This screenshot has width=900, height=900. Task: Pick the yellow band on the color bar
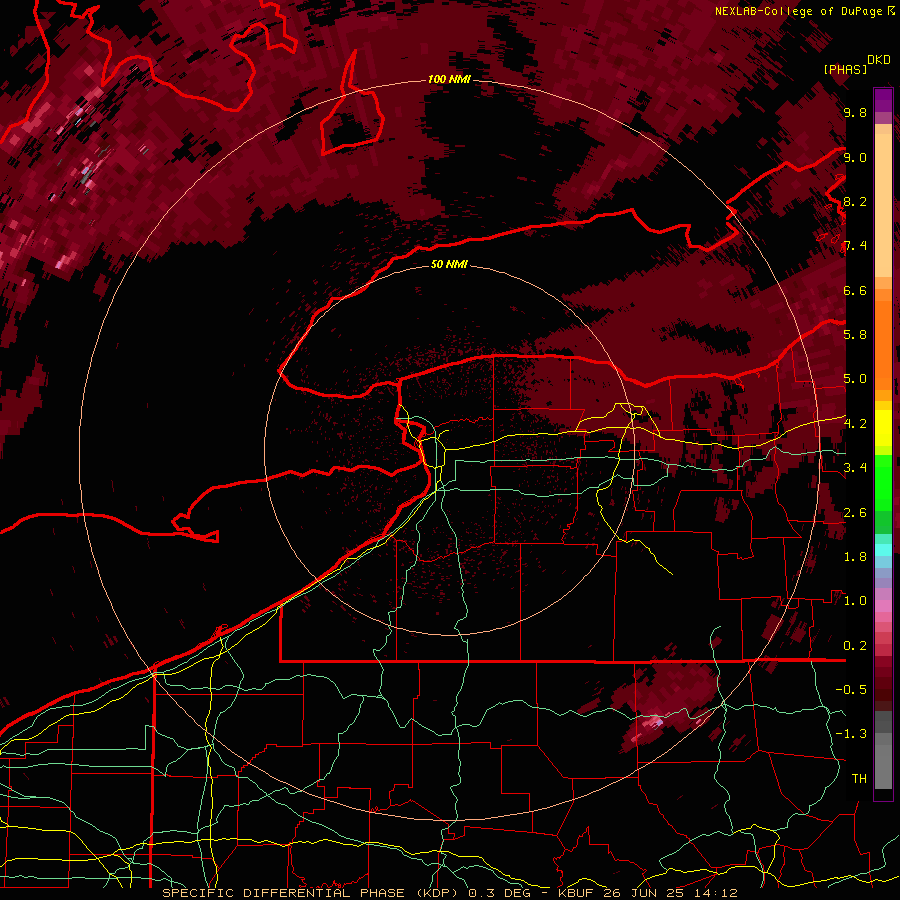(x=883, y=428)
